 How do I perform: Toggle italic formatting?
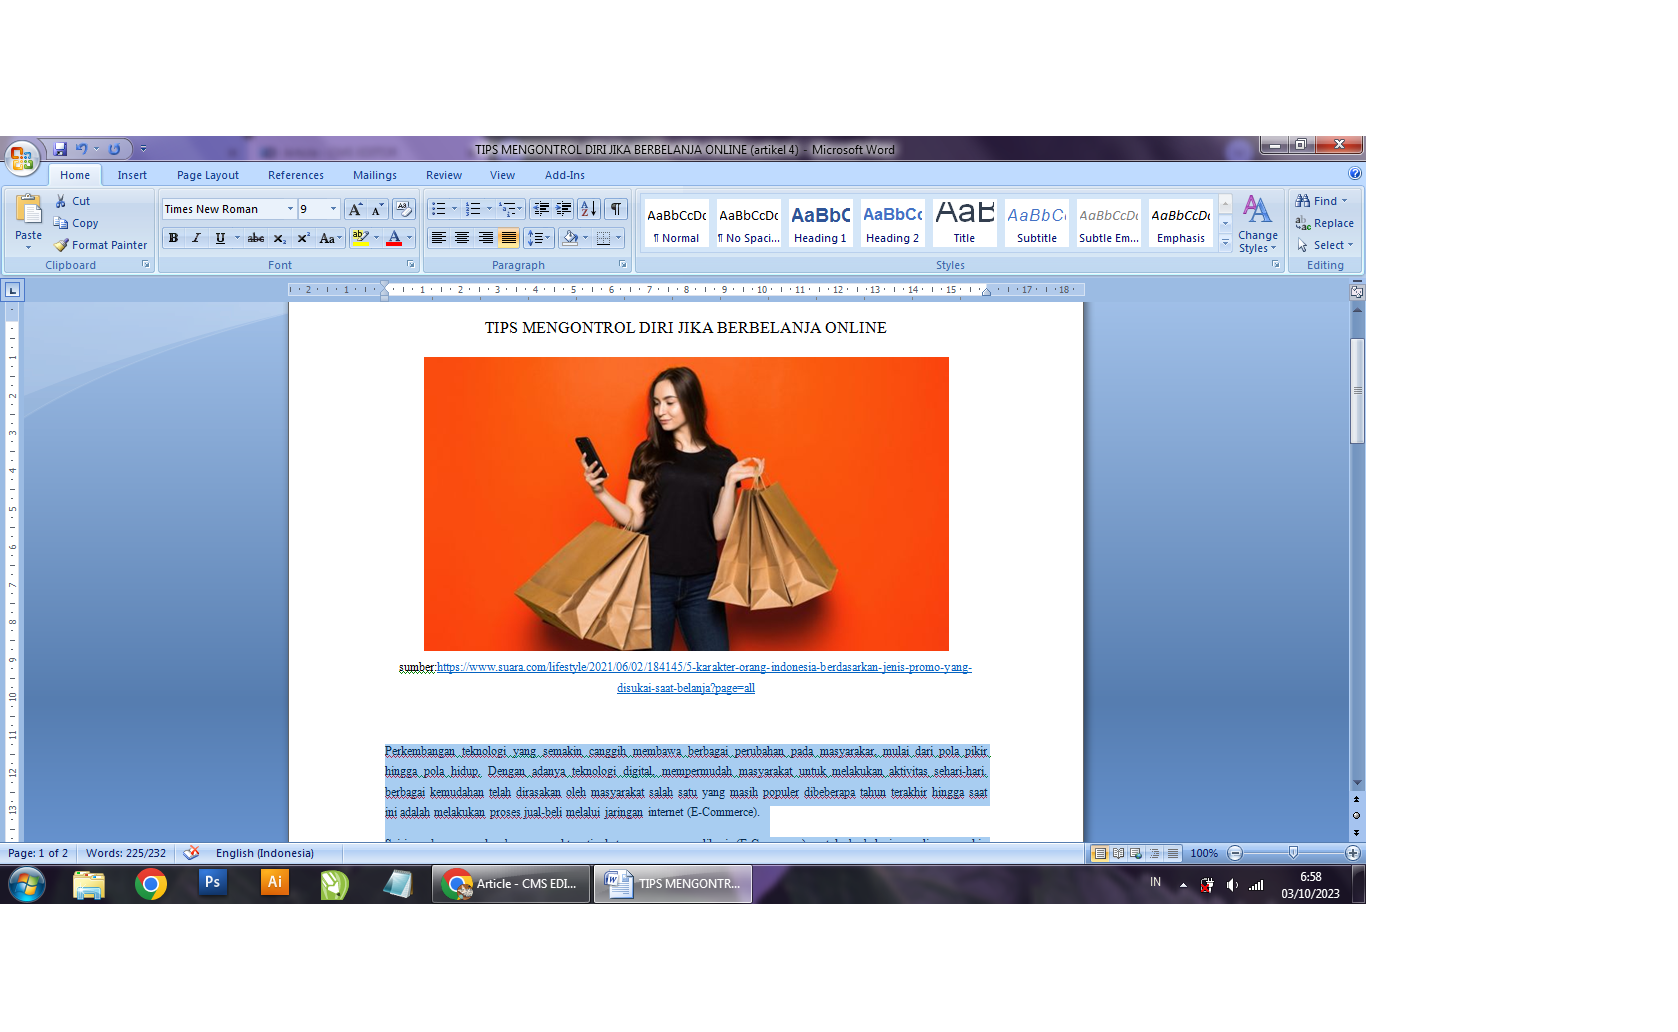[196, 238]
